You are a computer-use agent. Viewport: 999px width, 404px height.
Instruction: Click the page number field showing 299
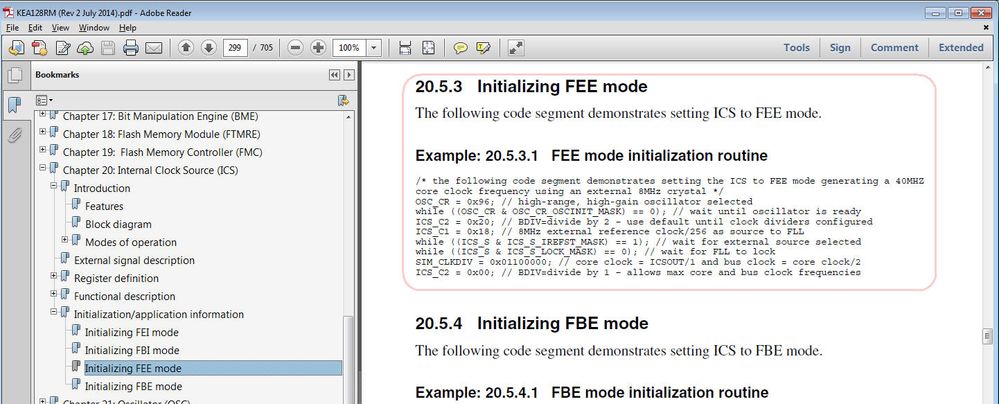236,47
